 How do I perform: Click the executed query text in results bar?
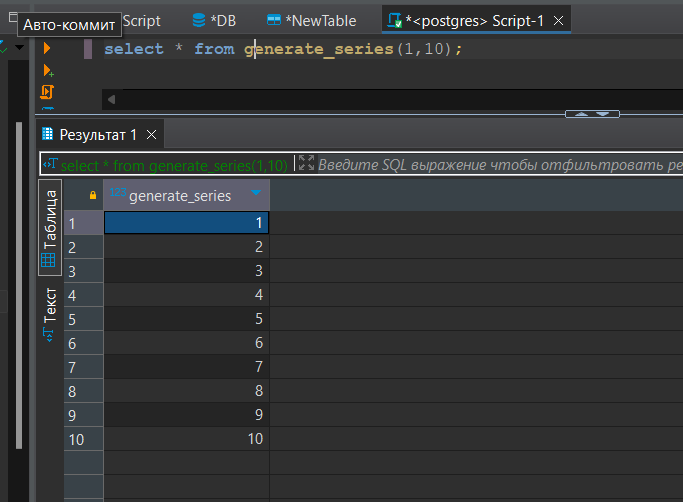coord(174,166)
